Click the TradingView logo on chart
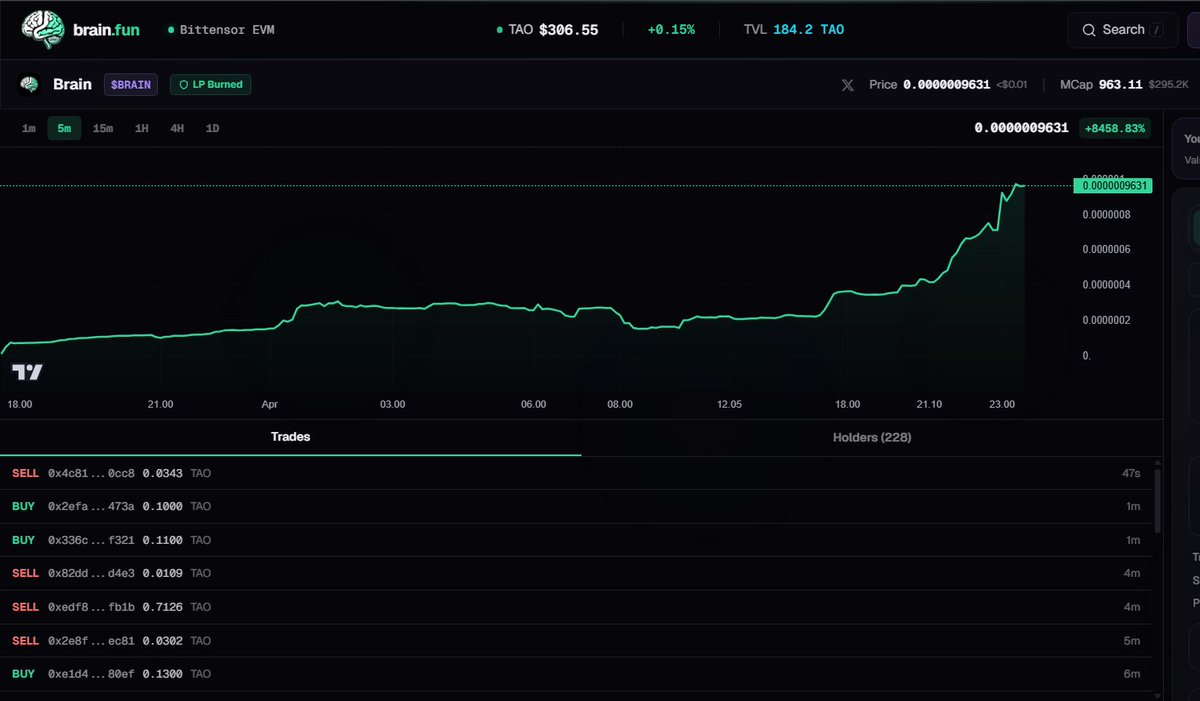This screenshot has height=701, width=1200. (x=28, y=372)
